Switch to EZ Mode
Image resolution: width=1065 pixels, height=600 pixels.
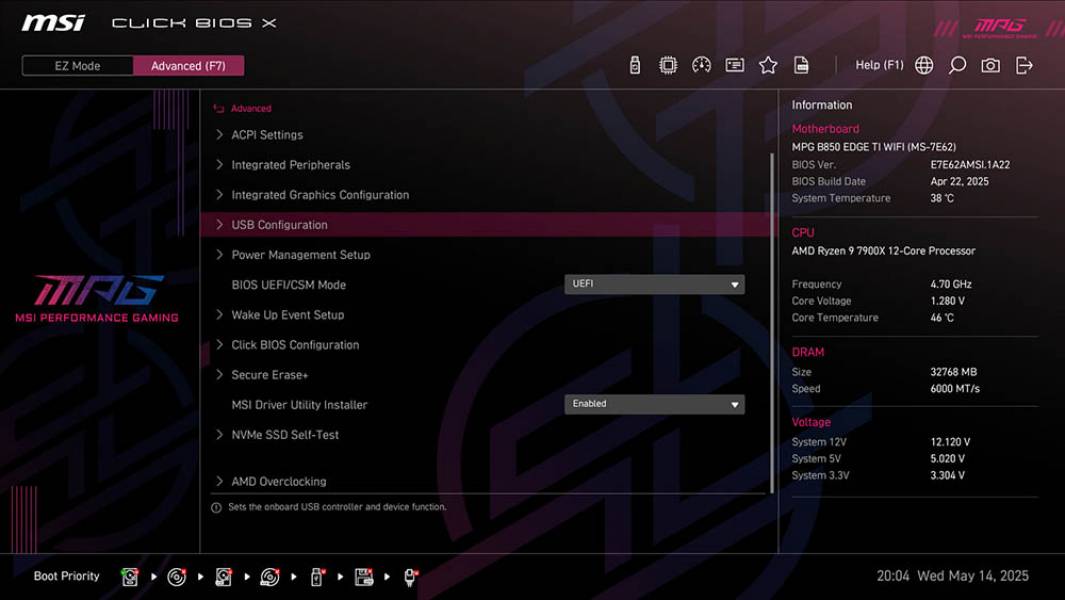[77, 66]
